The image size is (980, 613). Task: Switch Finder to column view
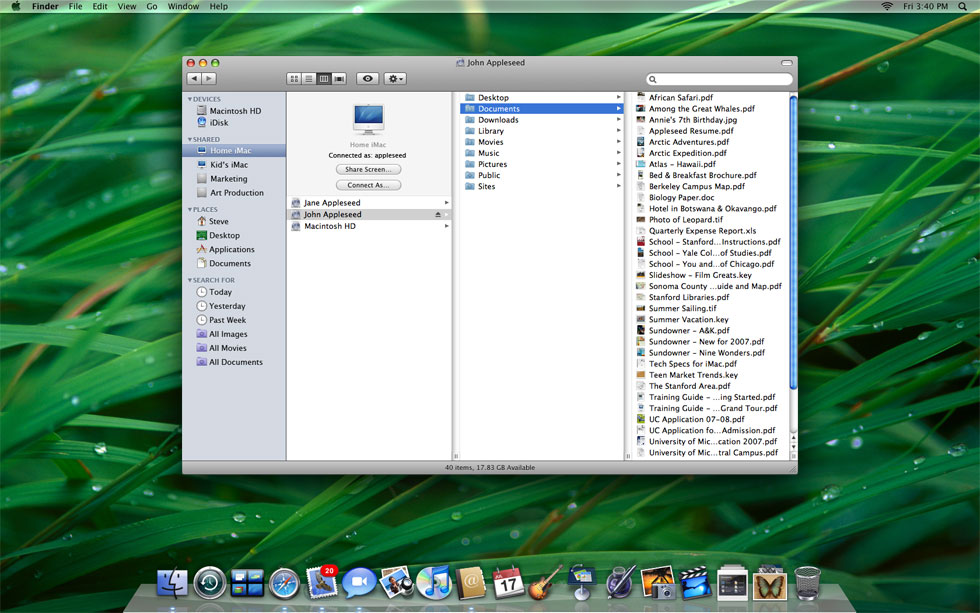tap(324, 79)
